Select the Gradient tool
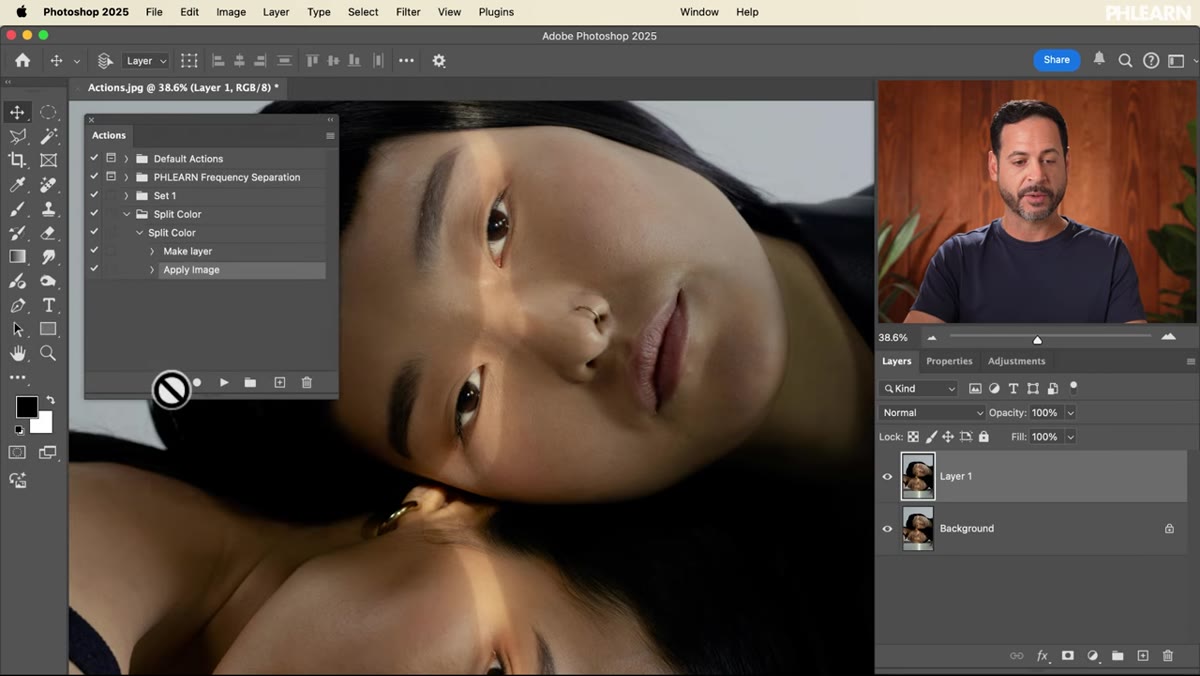The image size is (1200, 676). click(x=17, y=257)
